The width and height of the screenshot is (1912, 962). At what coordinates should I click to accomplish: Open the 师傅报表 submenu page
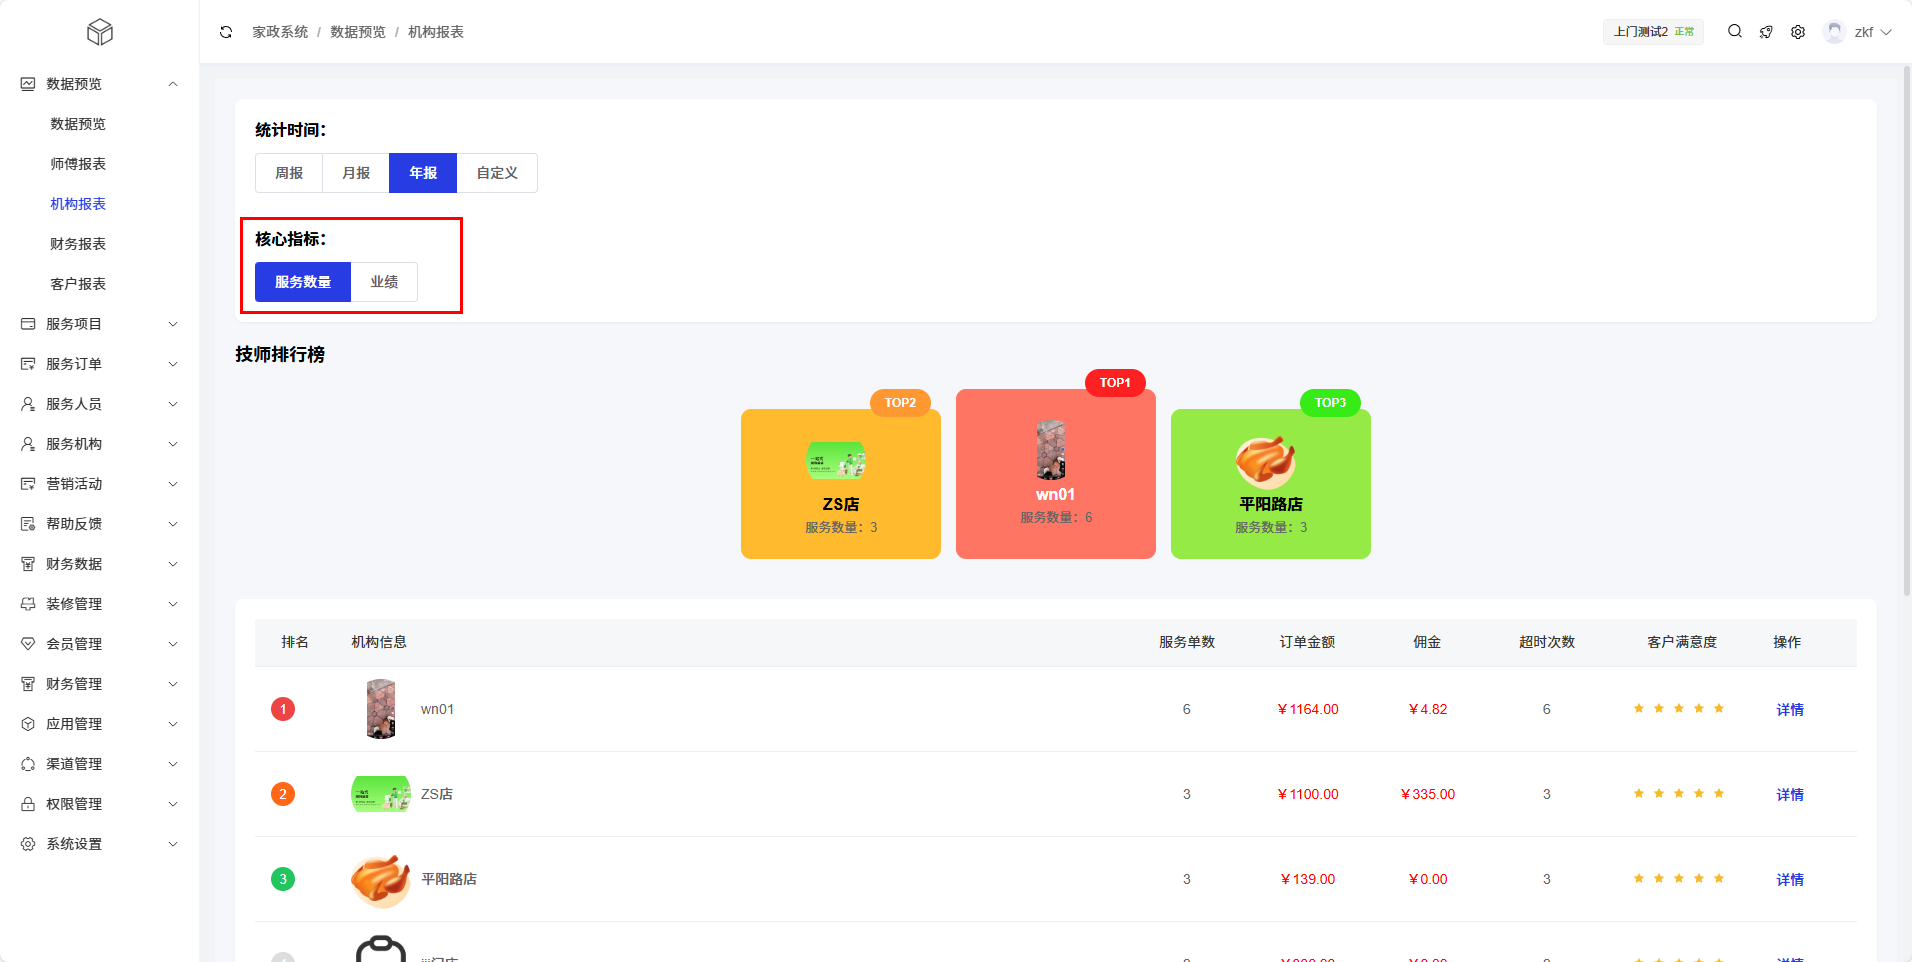78,164
